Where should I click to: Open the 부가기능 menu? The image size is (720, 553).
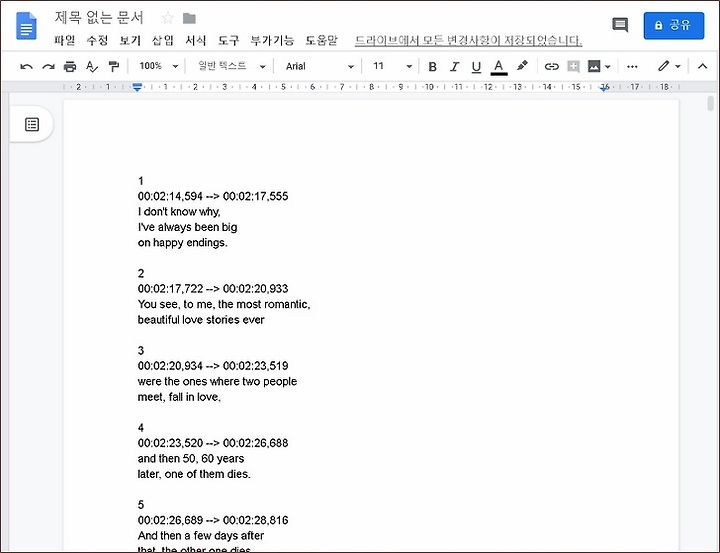(272, 40)
